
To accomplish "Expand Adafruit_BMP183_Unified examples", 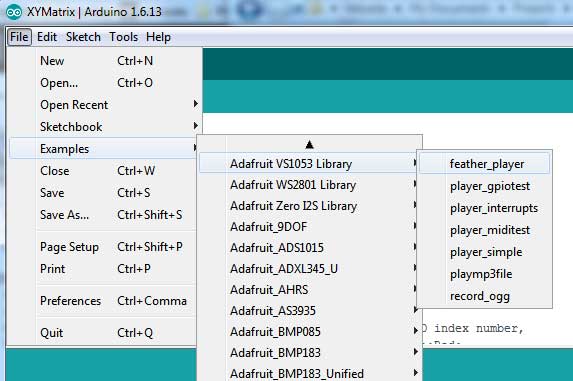I will pyautogui.click(x=310, y=373).
